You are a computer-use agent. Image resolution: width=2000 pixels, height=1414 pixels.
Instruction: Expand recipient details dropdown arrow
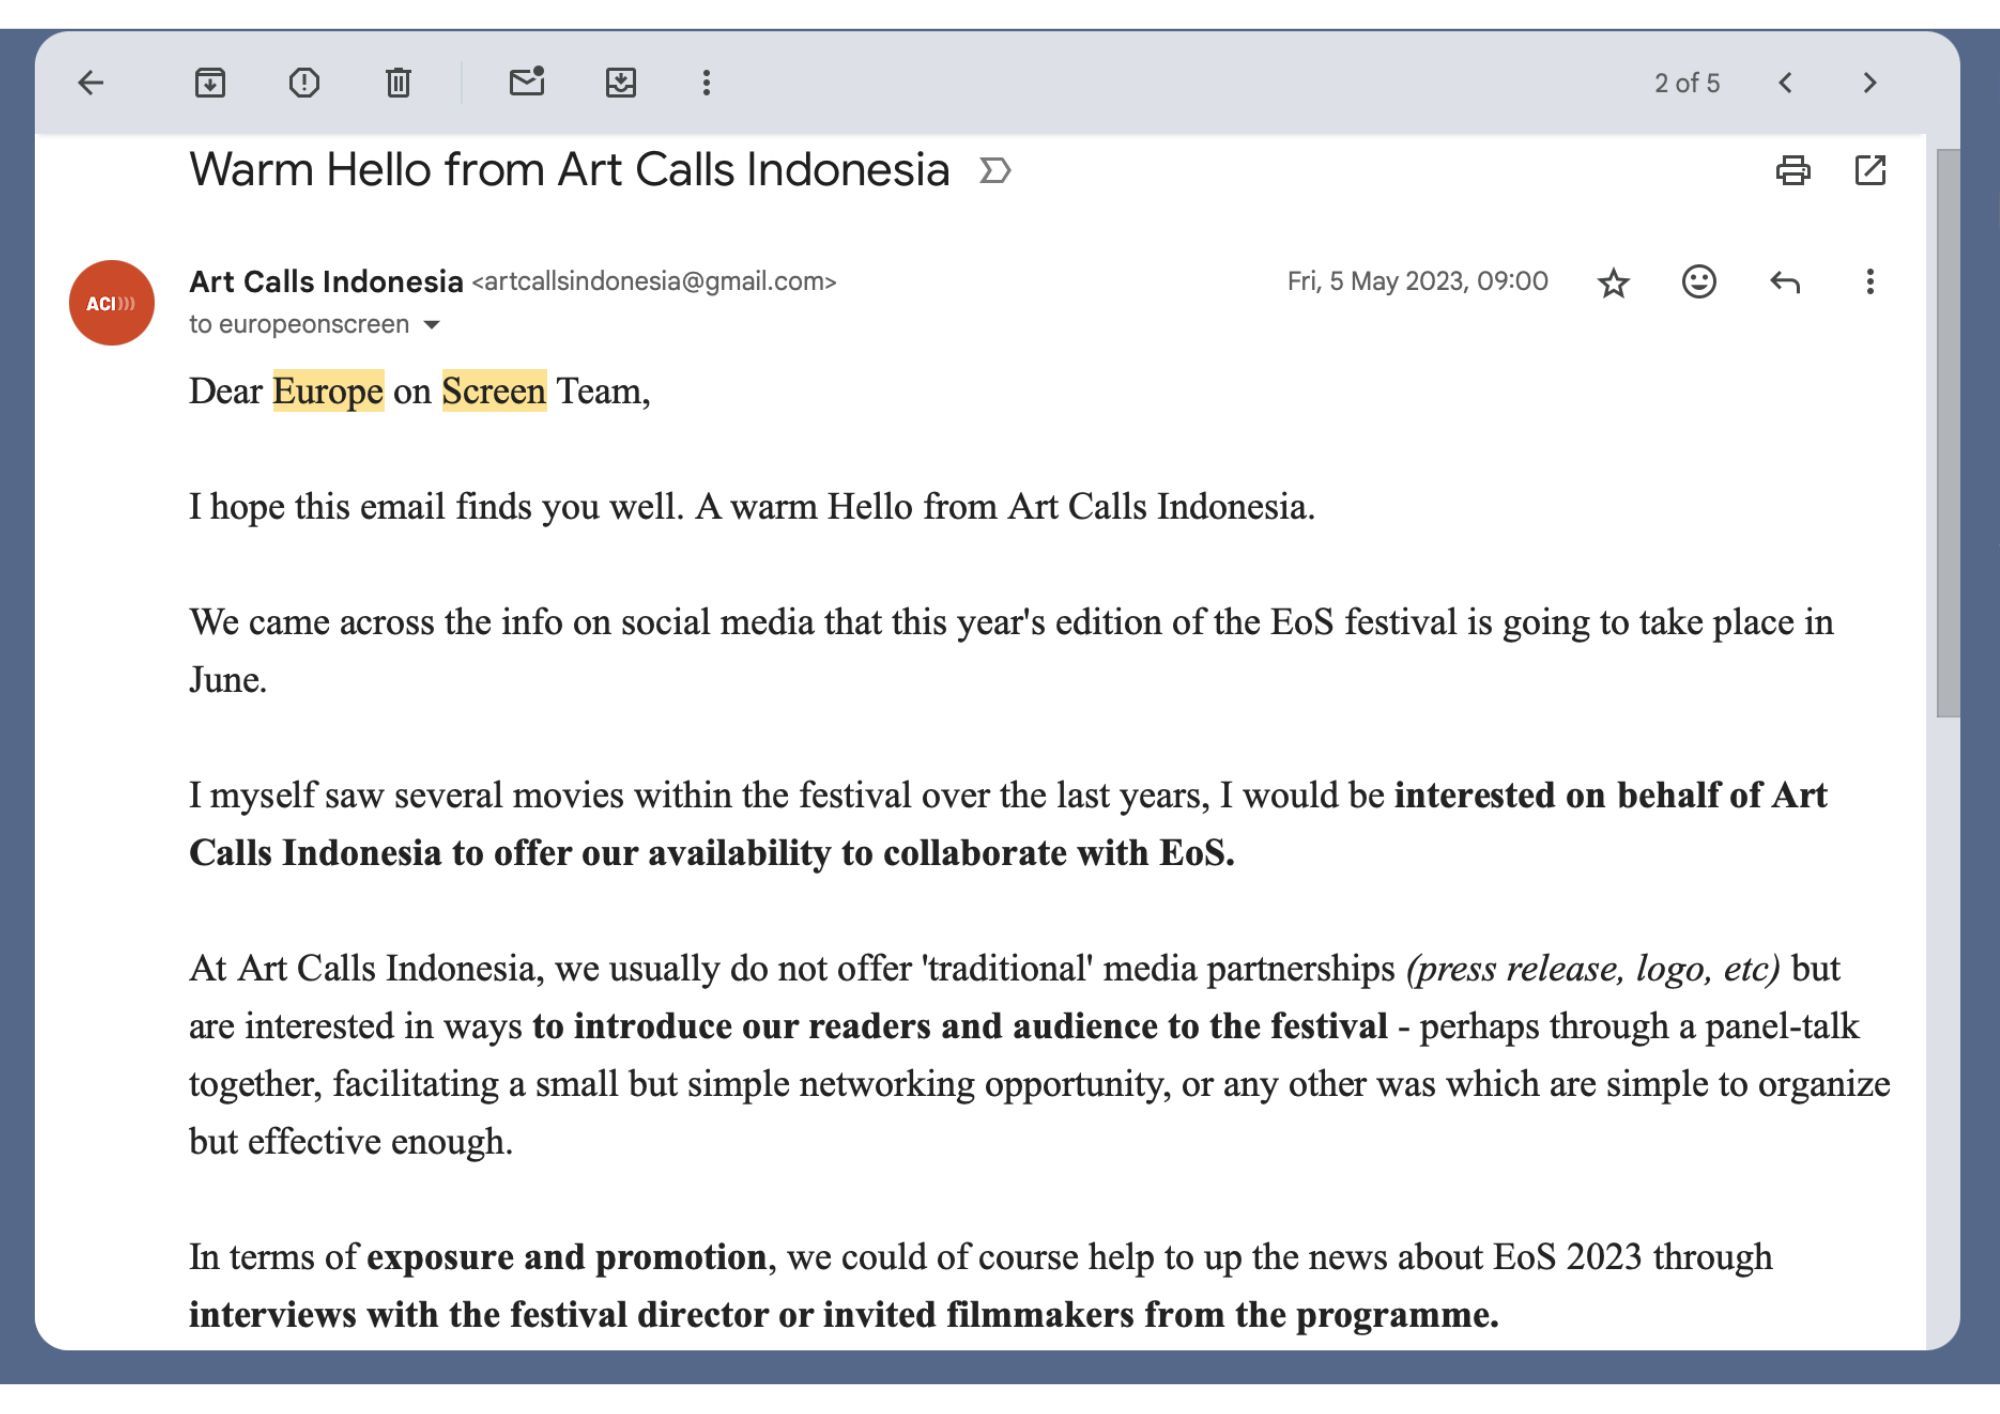pos(432,325)
